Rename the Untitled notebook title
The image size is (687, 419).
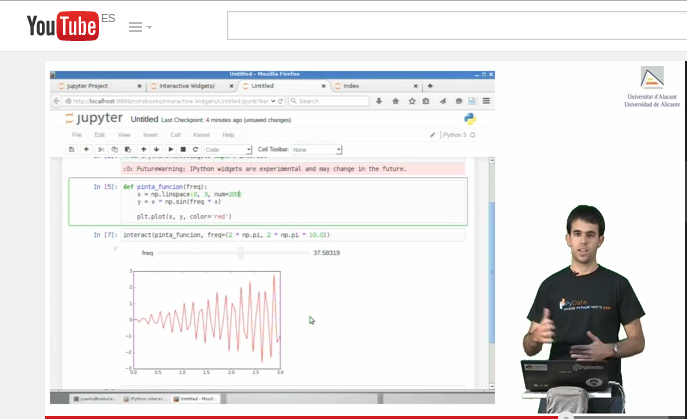144,119
